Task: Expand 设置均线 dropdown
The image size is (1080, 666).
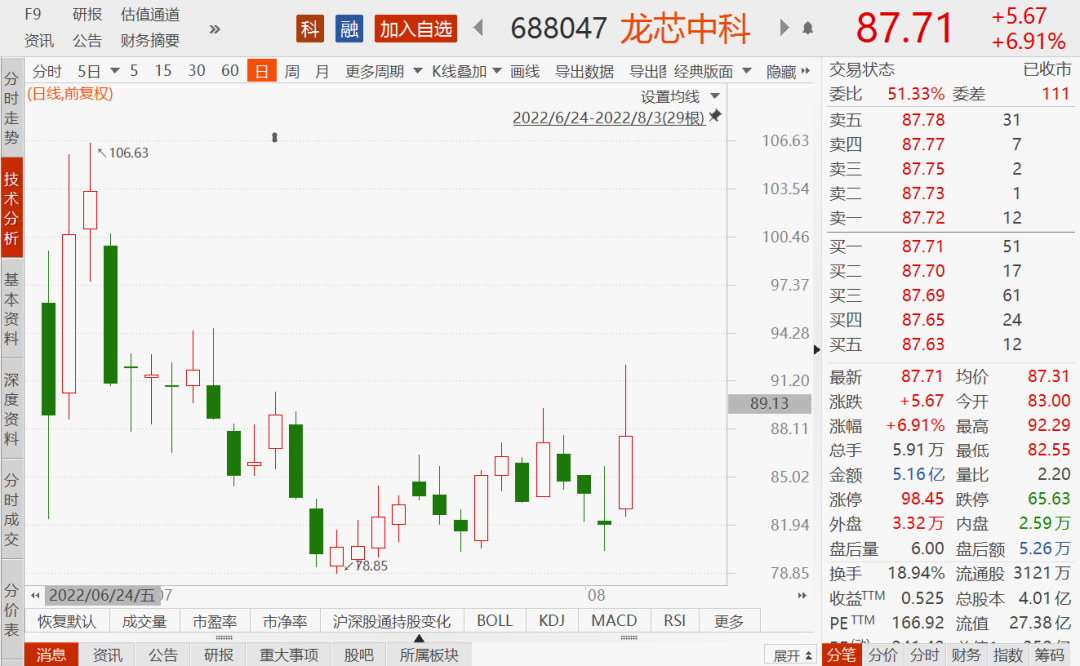Action: click(680, 96)
